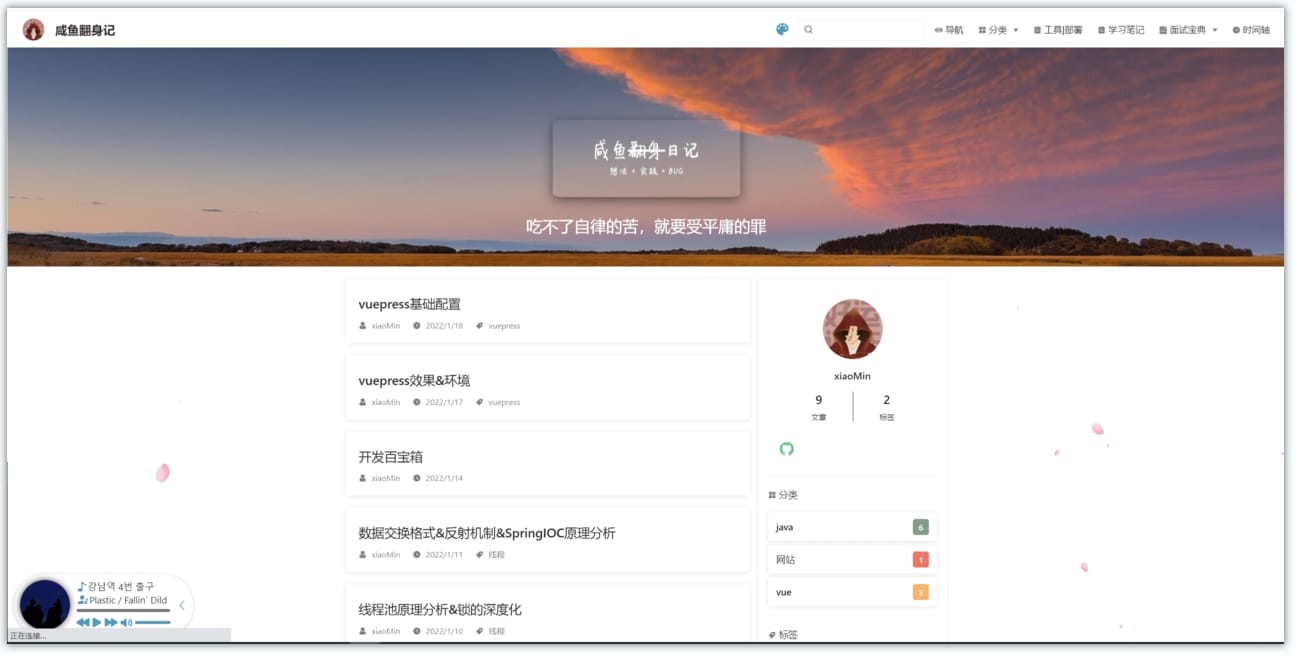Go to the 时间轴 timeline page
The height and width of the screenshot is (655, 1295).
pos(1251,30)
